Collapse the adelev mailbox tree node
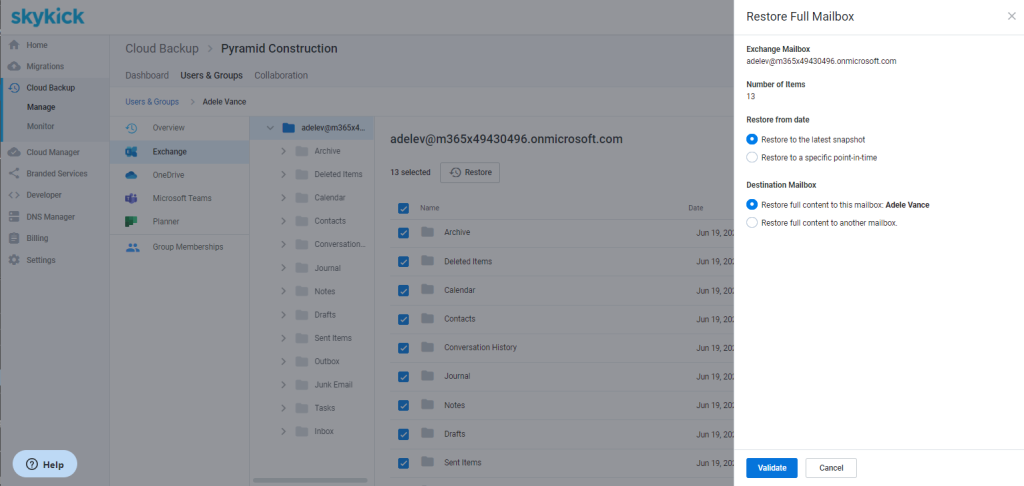Image resolution: width=1024 pixels, height=486 pixels. coord(270,128)
